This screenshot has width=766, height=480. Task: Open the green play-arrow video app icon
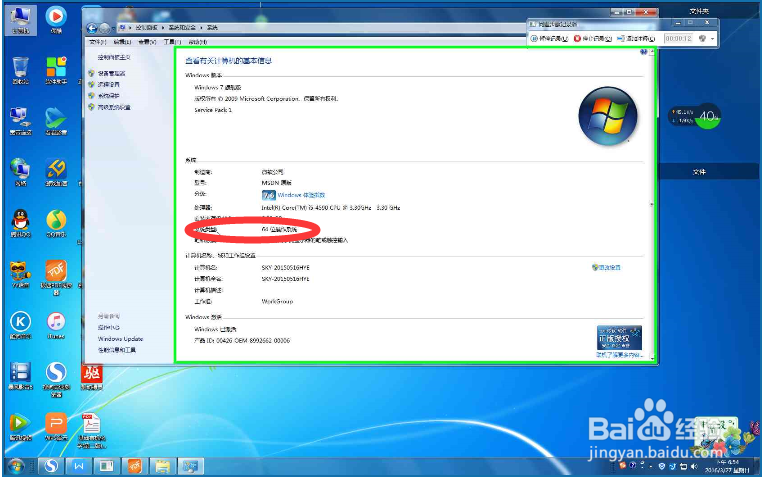click(x=20, y=426)
